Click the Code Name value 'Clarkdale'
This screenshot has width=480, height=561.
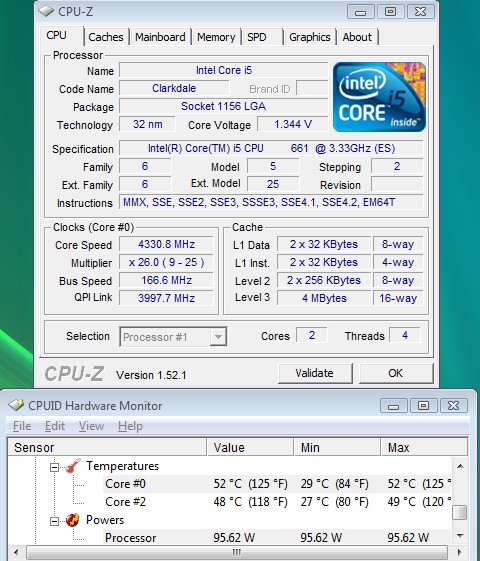point(174,88)
